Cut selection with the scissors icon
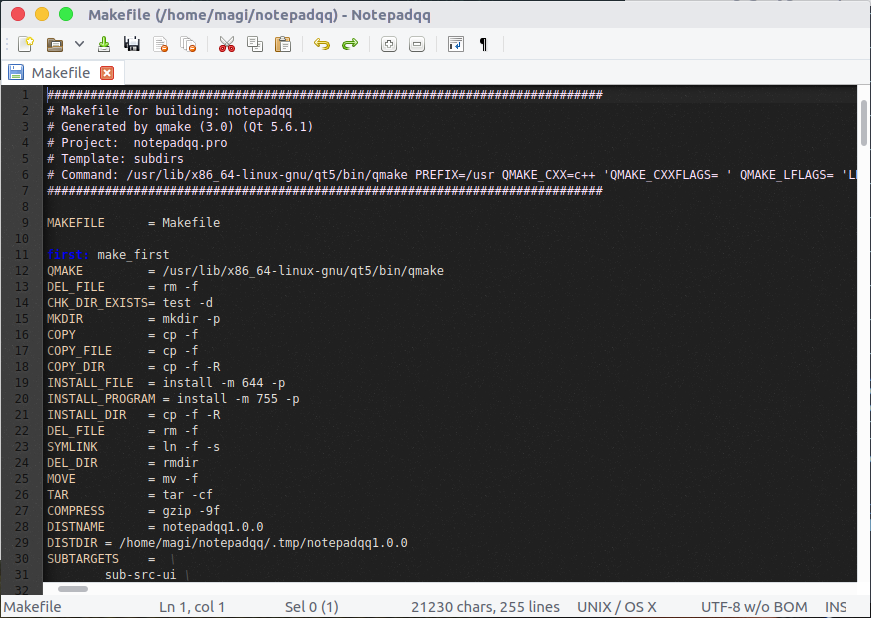Screen dimensions: 871x618 tap(227, 44)
